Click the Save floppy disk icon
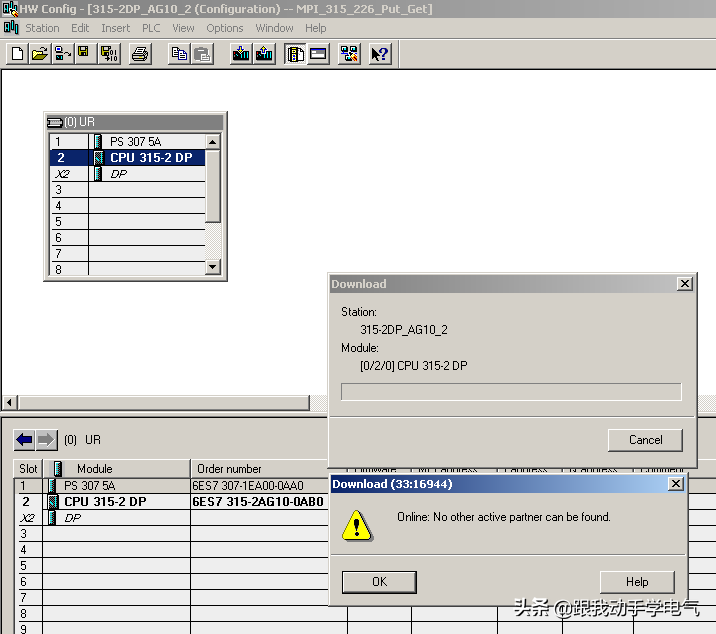 tap(84, 54)
